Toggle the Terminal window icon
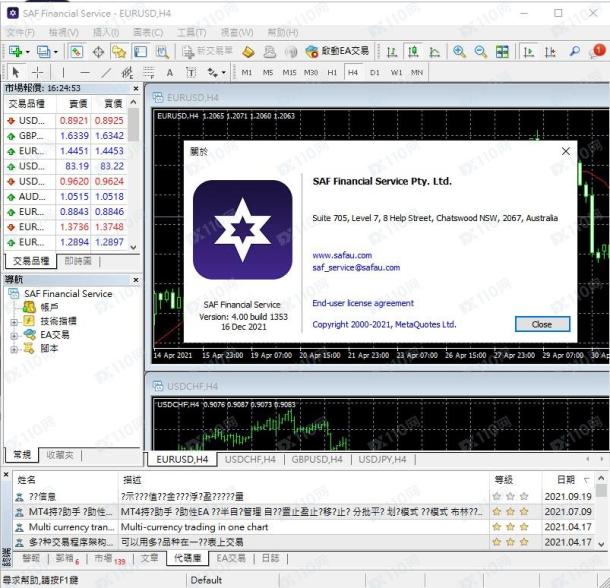 [x=140, y=52]
